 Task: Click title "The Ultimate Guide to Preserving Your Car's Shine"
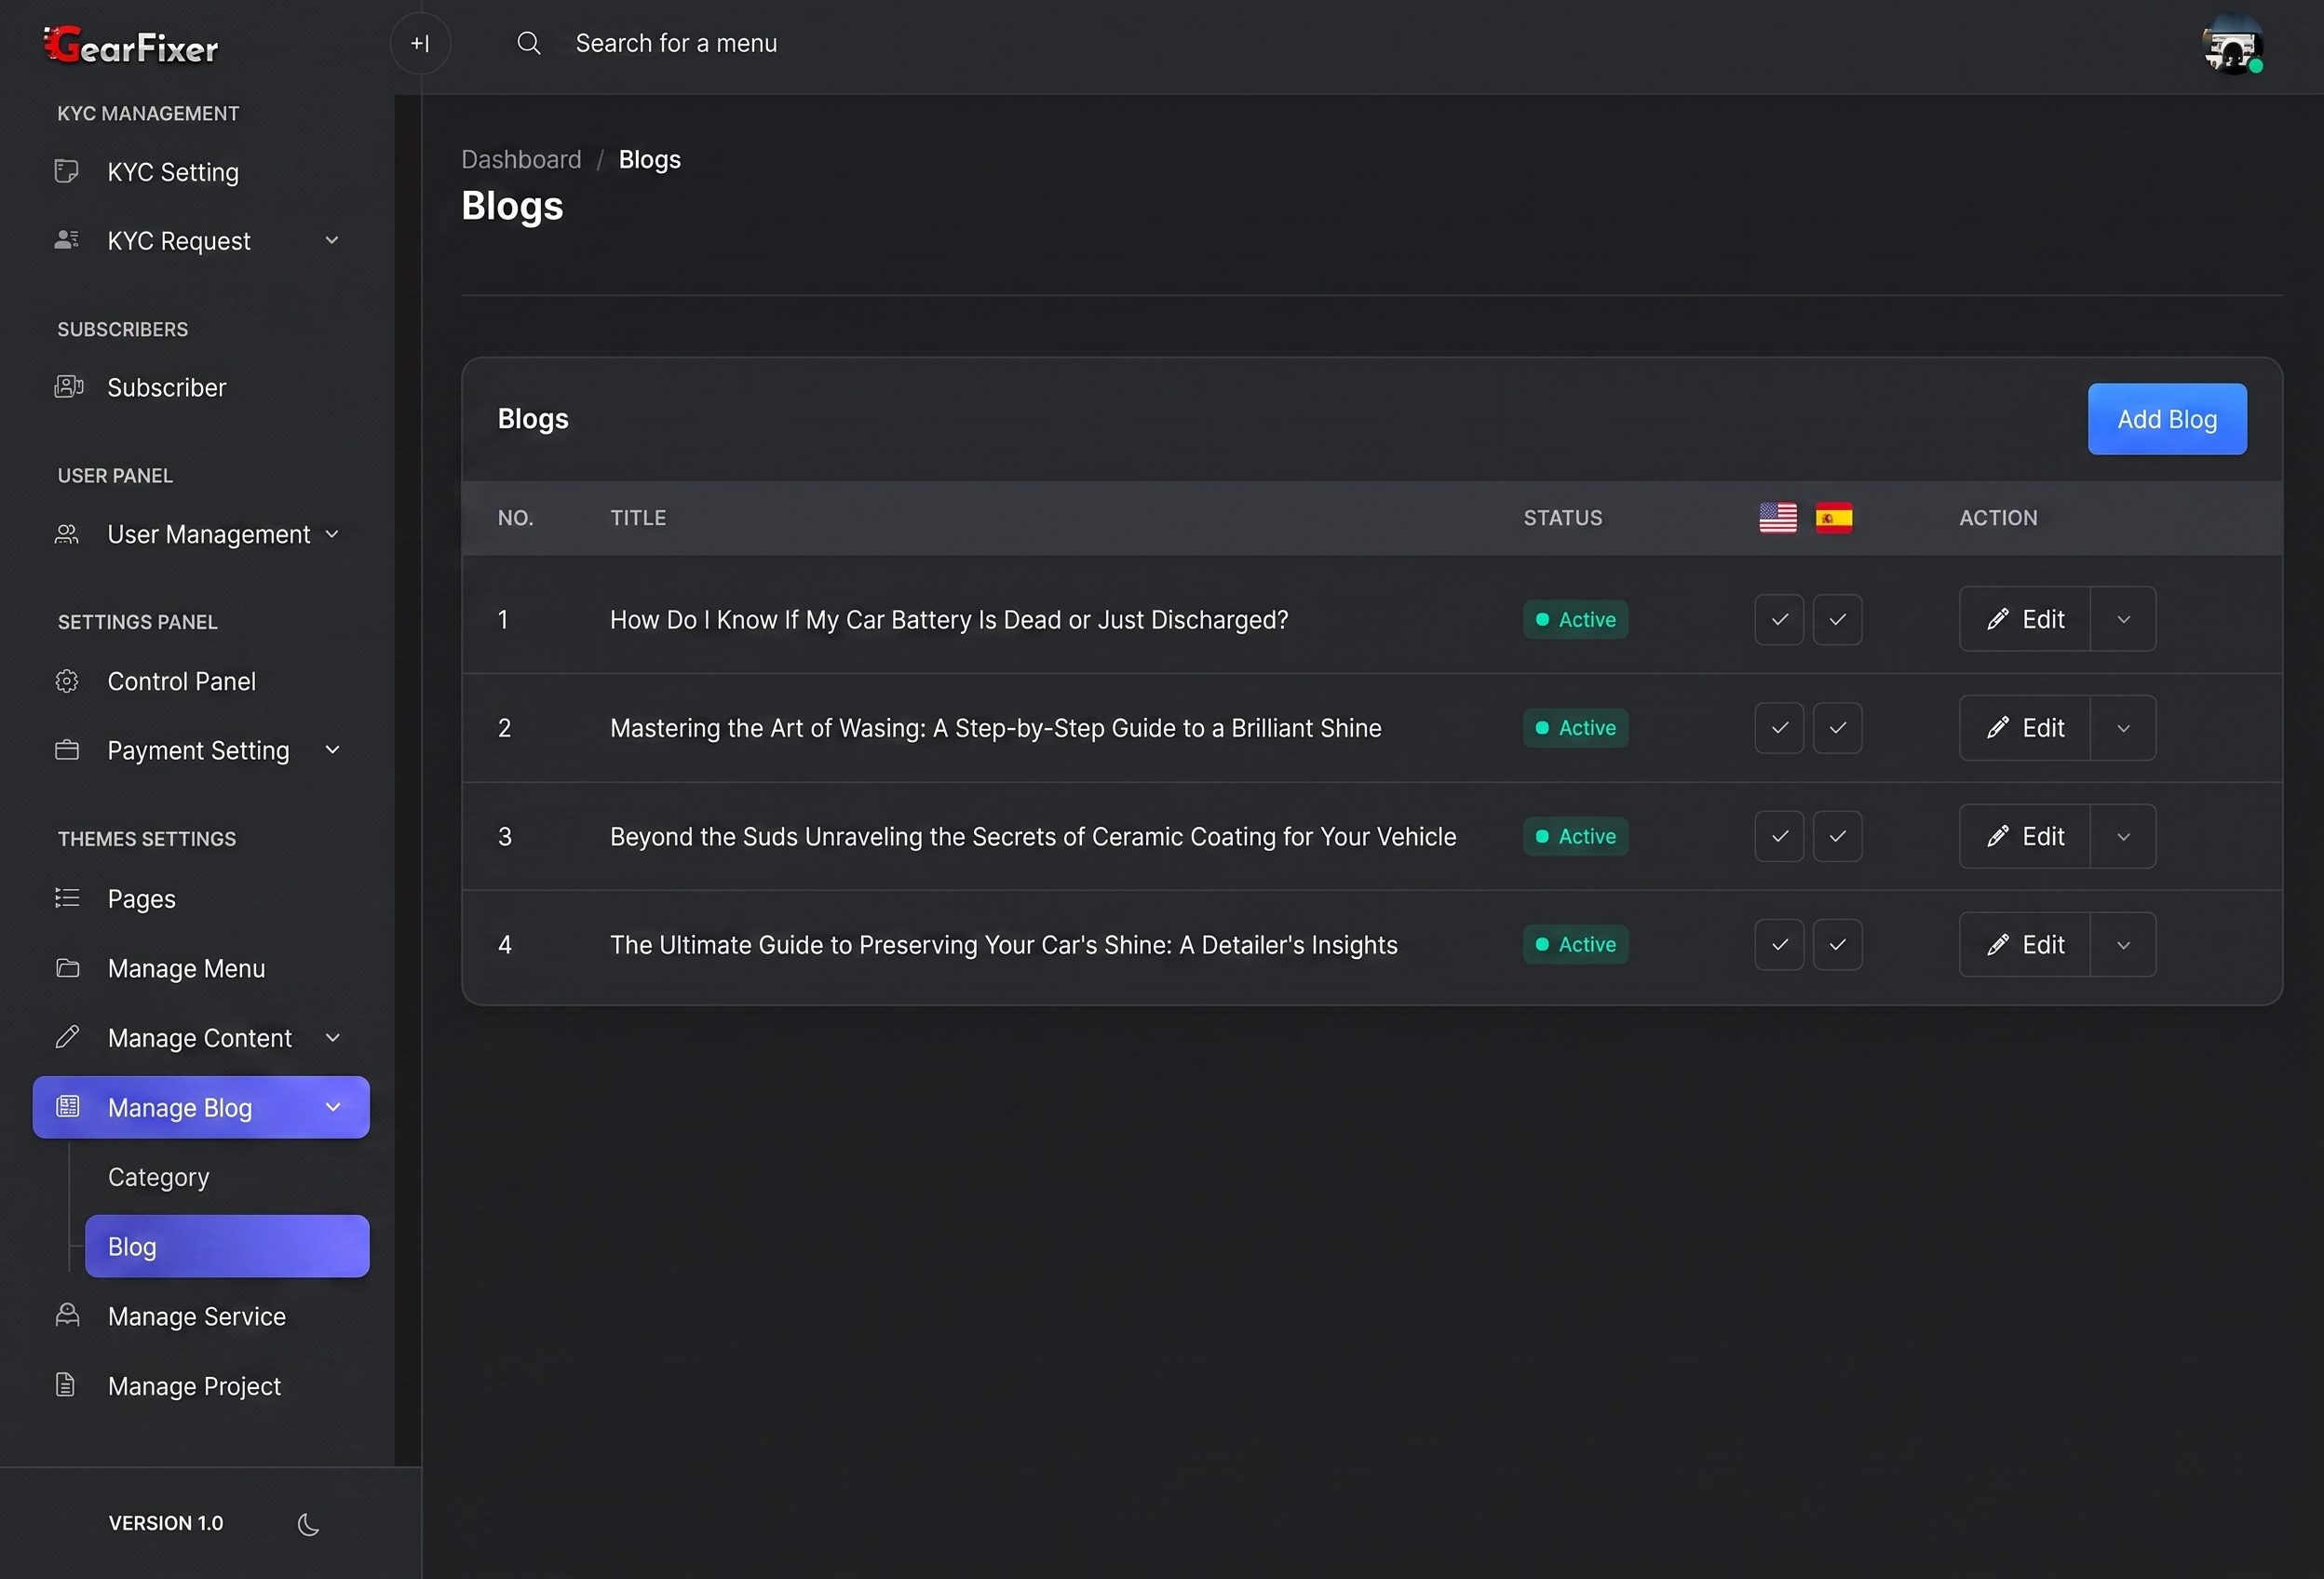click(1004, 944)
